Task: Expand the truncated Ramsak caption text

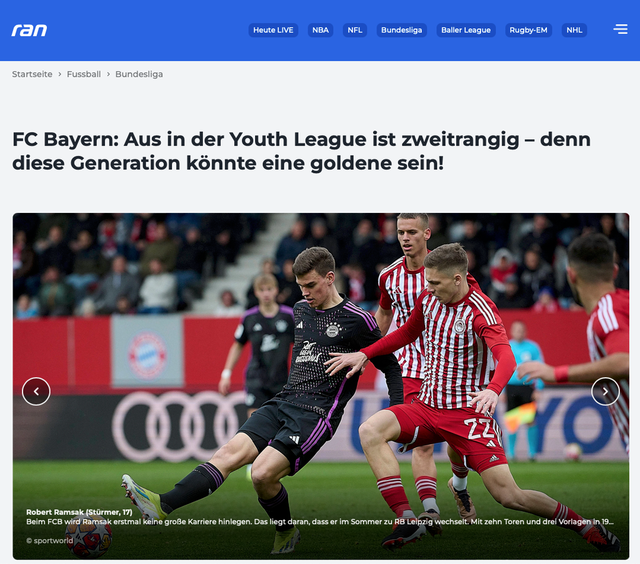Action: pyautogui.click(x=320, y=522)
